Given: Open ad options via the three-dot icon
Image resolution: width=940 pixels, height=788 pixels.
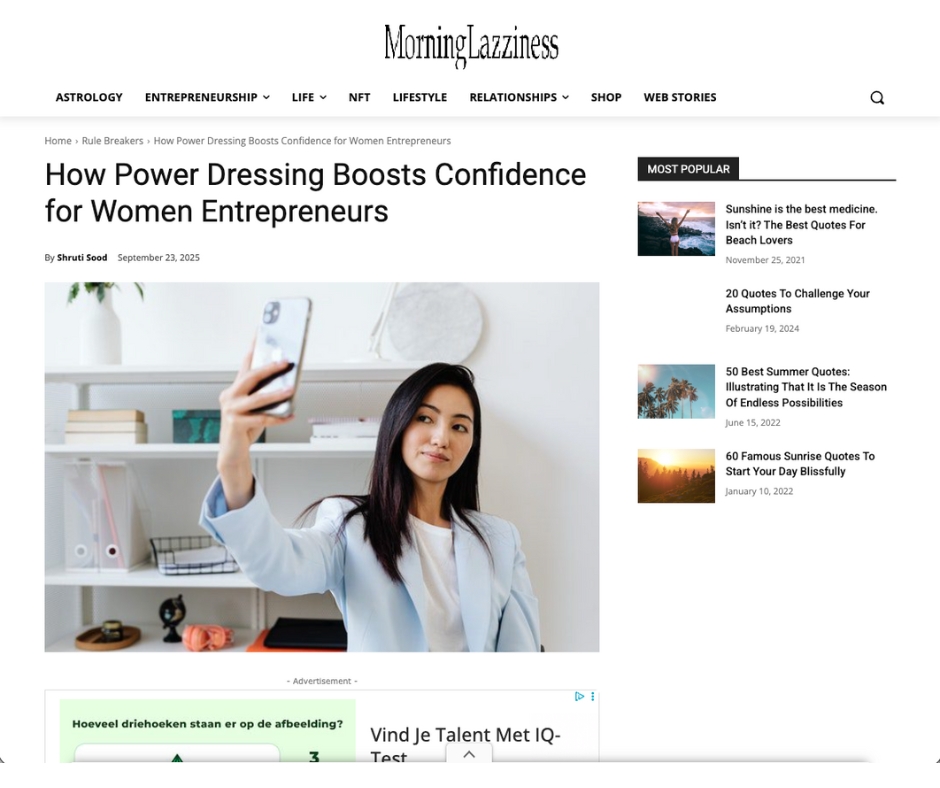Looking at the screenshot, I should [x=593, y=697].
